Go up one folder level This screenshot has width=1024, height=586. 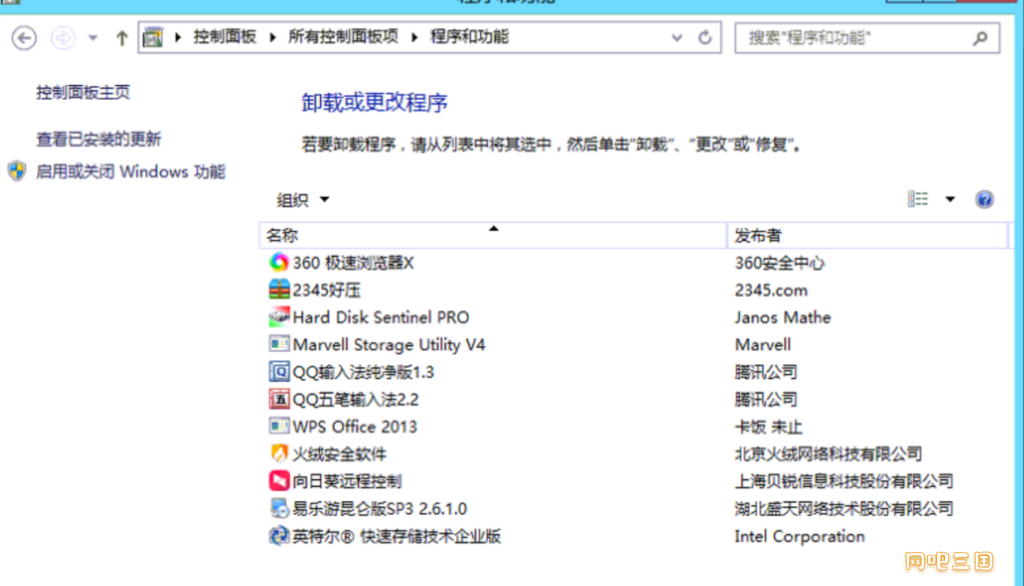(x=121, y=38)
